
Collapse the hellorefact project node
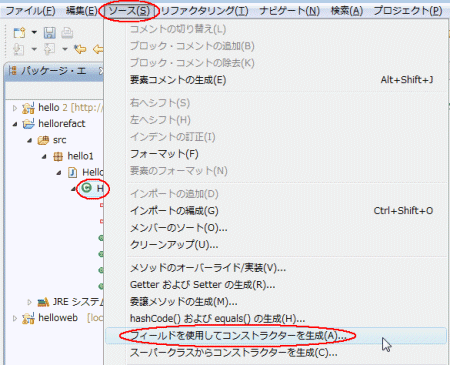[15, 124]
